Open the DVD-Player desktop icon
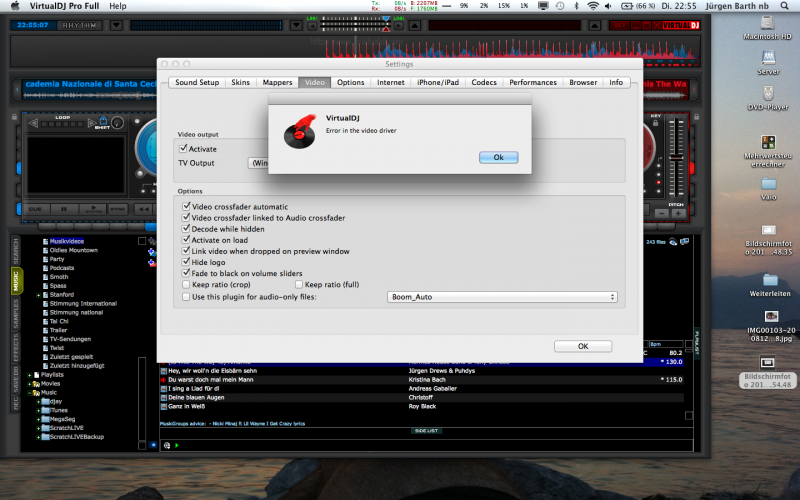The image size is (800, 500). pyautogui.click(x=768, y=98)
